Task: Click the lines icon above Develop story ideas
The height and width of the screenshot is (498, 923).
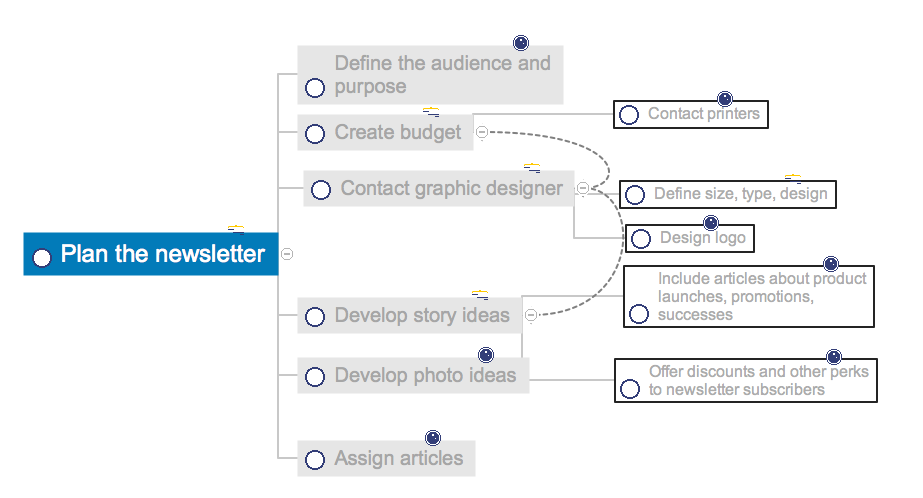Action: [x=480, y=295]
